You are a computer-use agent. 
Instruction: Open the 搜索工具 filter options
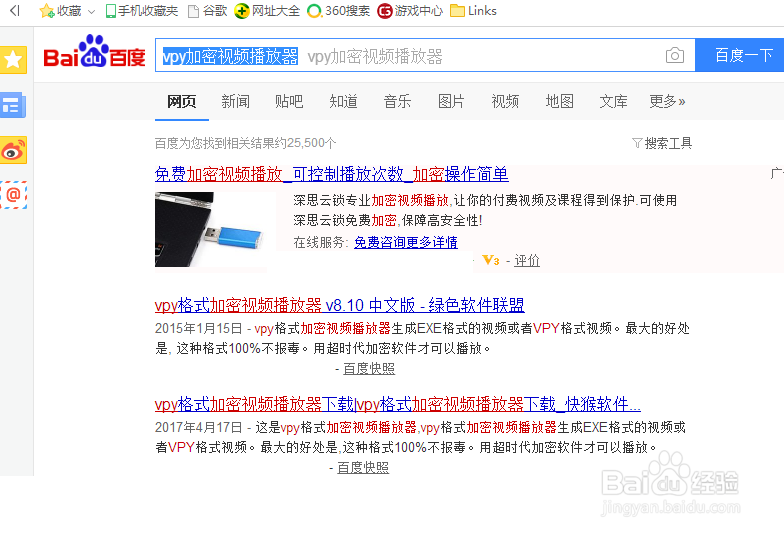click(x=662, y=144)
